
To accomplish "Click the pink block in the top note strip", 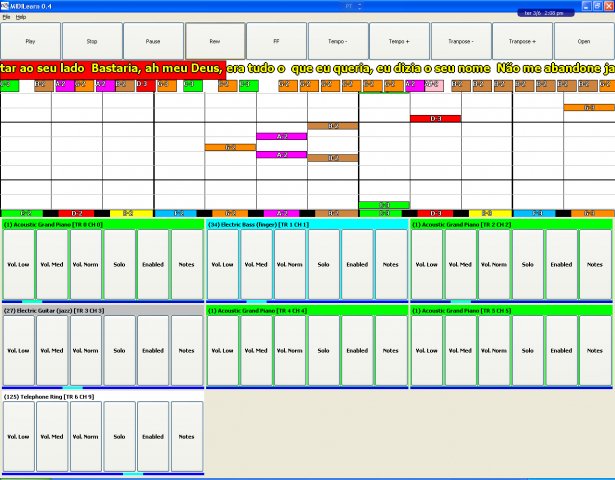I will click(434, 85).
